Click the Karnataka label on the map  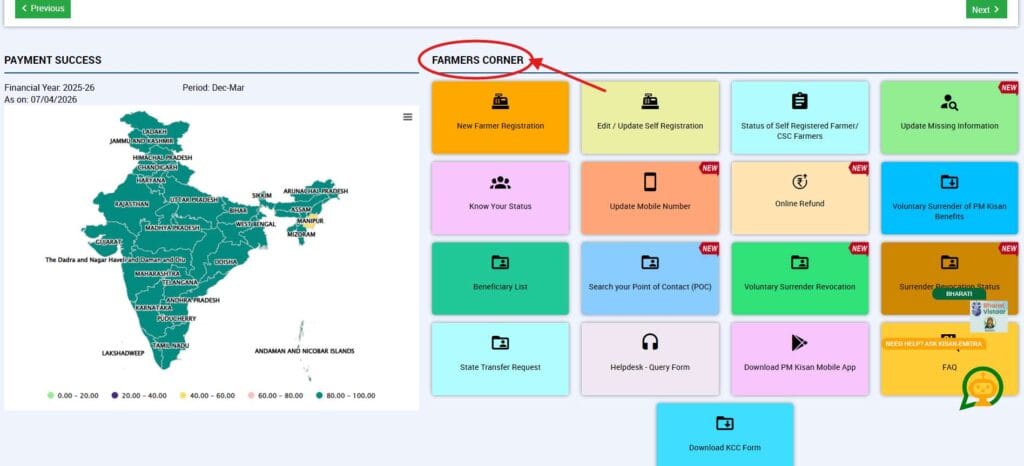(153, 307)
